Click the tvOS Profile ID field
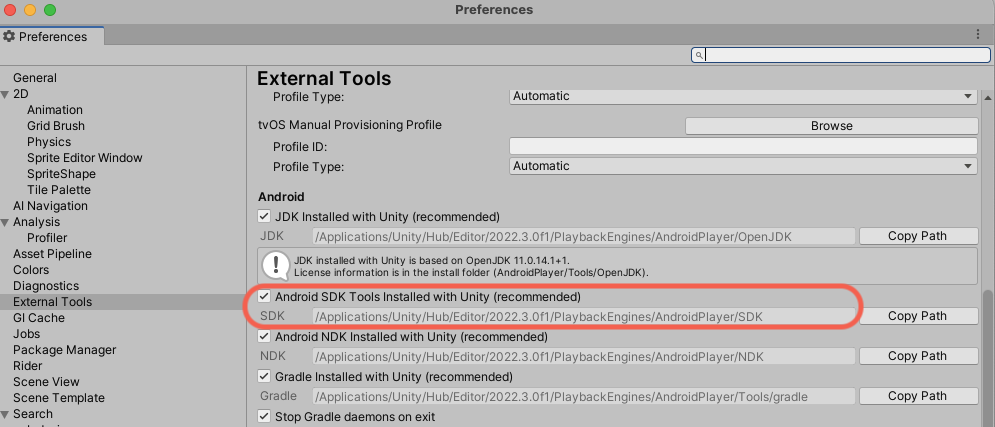Viewport: 995px width, 427px height. point(743,146)
